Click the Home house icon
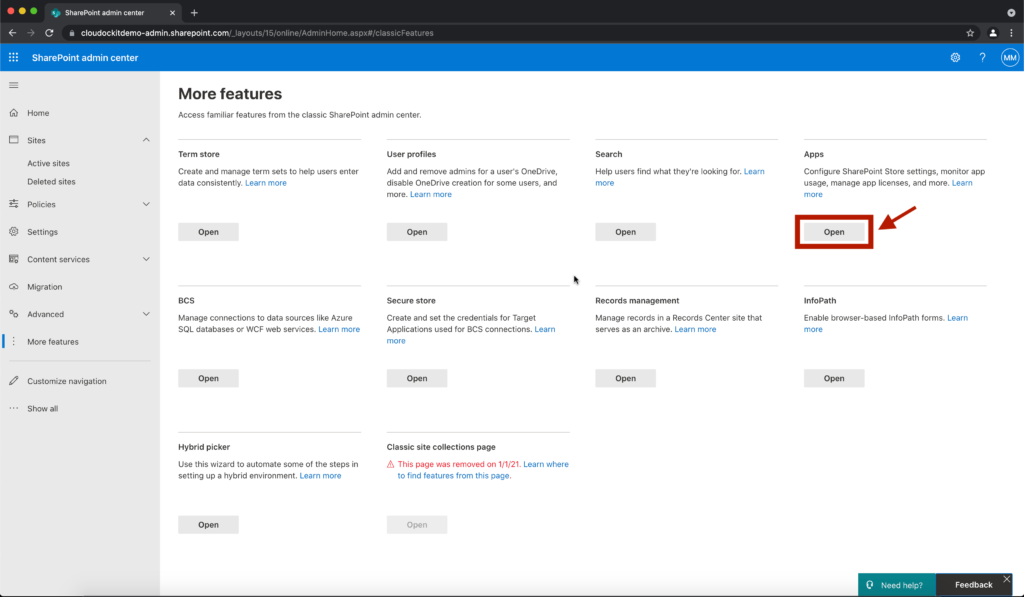This screenshot has width=1024, height=597. pos(14,113)
